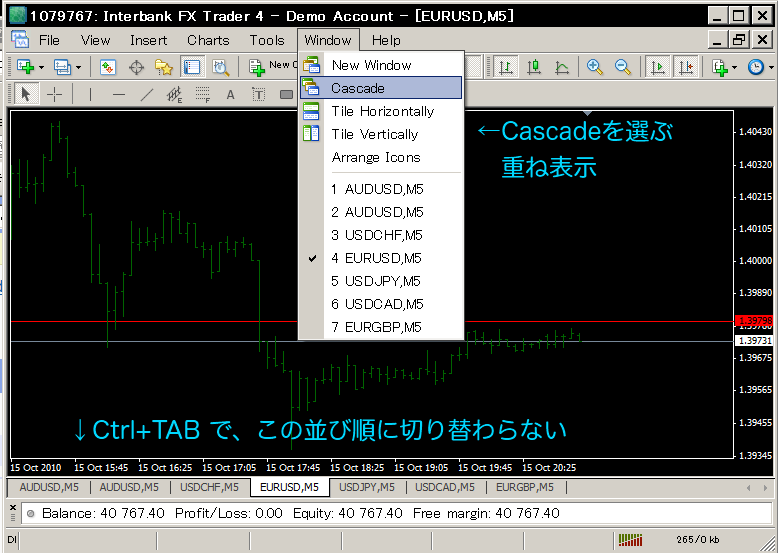Open the View menu
Viewport: 778px width, 553px height.
(x=95, y=40)
